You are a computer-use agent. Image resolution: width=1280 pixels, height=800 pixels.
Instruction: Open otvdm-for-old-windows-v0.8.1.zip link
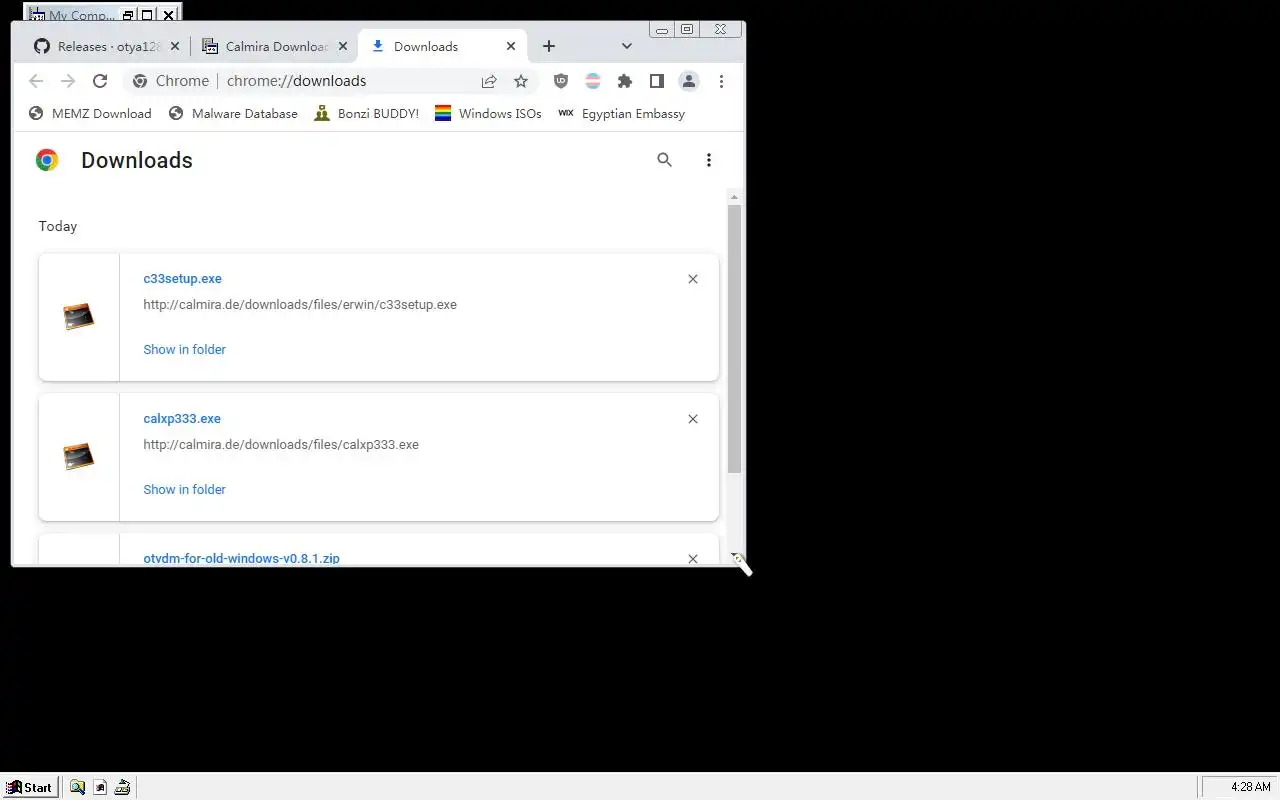(241, 558)
